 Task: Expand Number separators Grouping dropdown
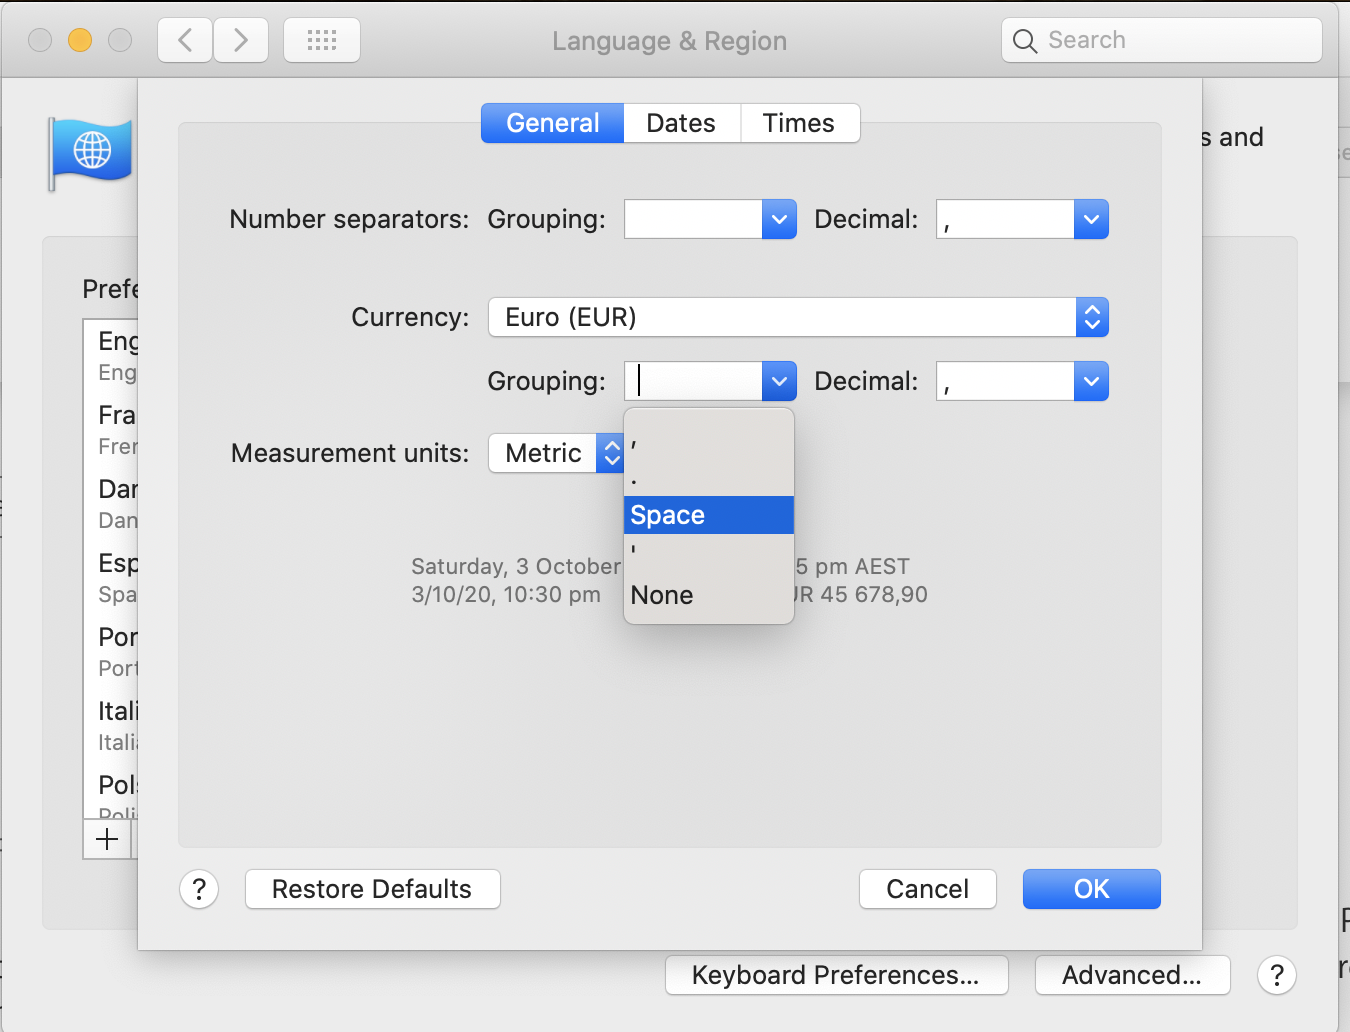(779, 219)
